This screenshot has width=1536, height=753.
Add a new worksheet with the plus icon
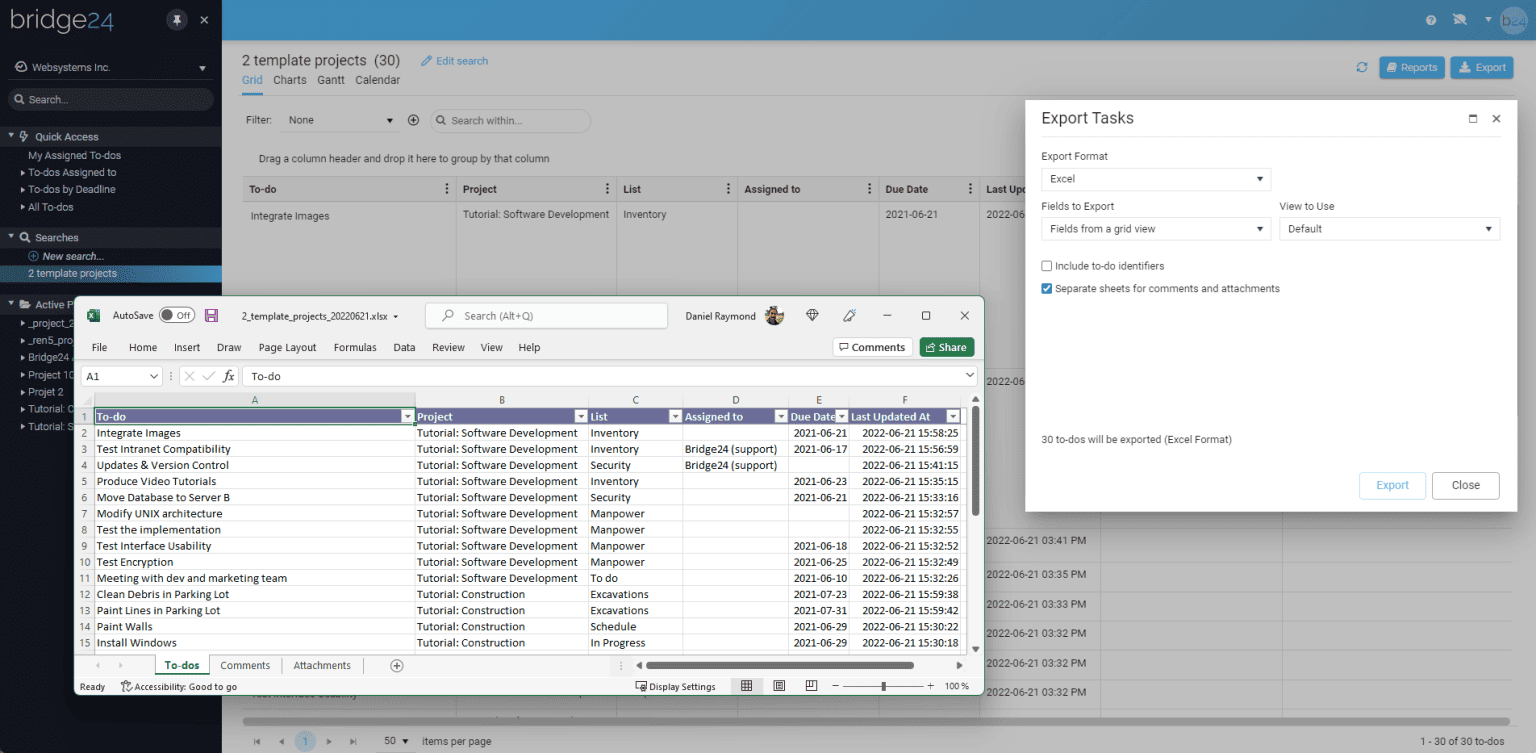[x=396, y=665]
